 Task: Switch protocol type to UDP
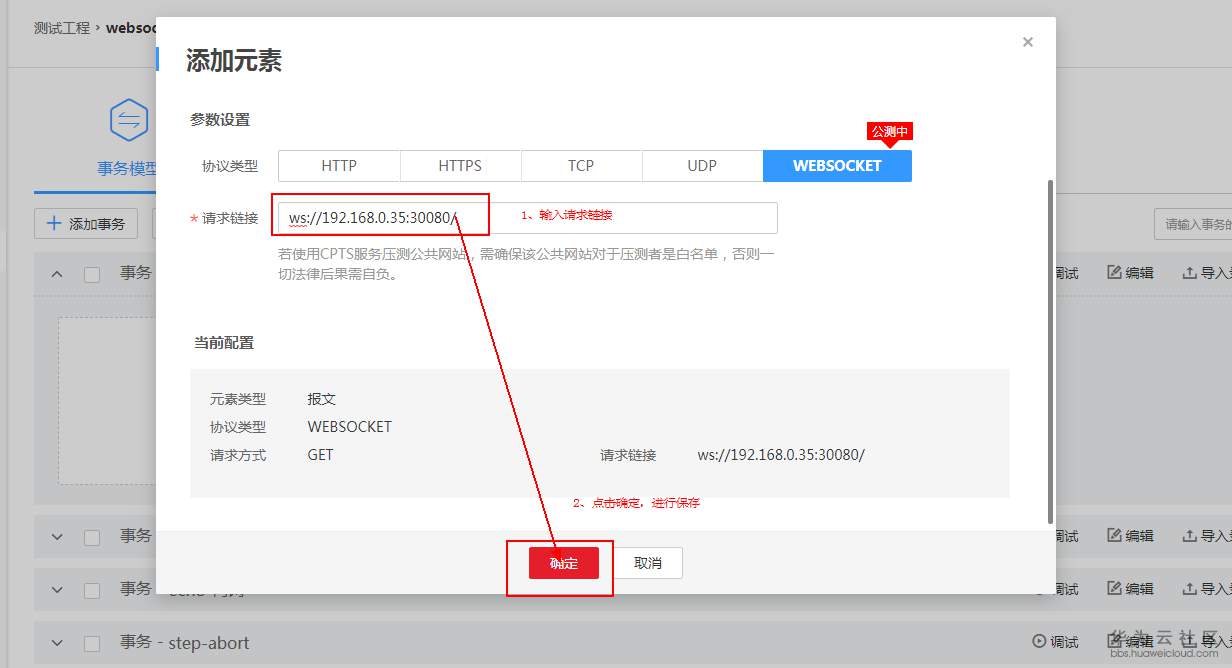pyautogui.click(x=702, y=166)
